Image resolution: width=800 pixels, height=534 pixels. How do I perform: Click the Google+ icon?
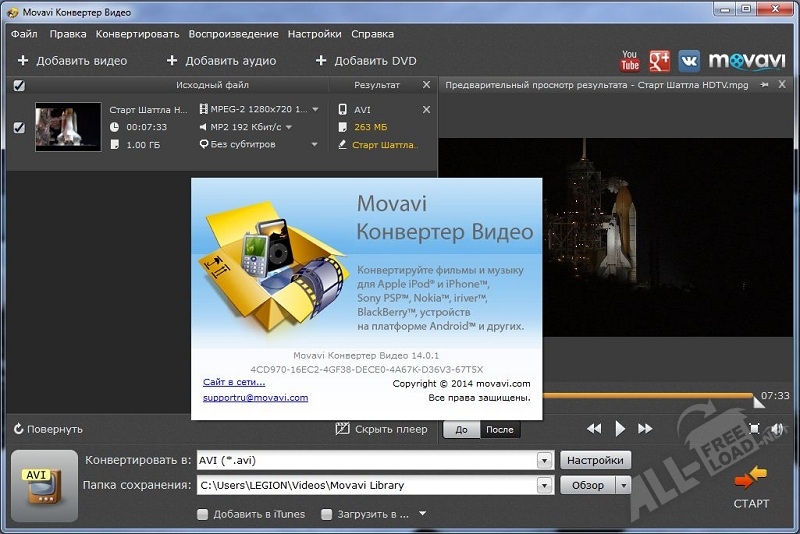[x=660, y=60]
